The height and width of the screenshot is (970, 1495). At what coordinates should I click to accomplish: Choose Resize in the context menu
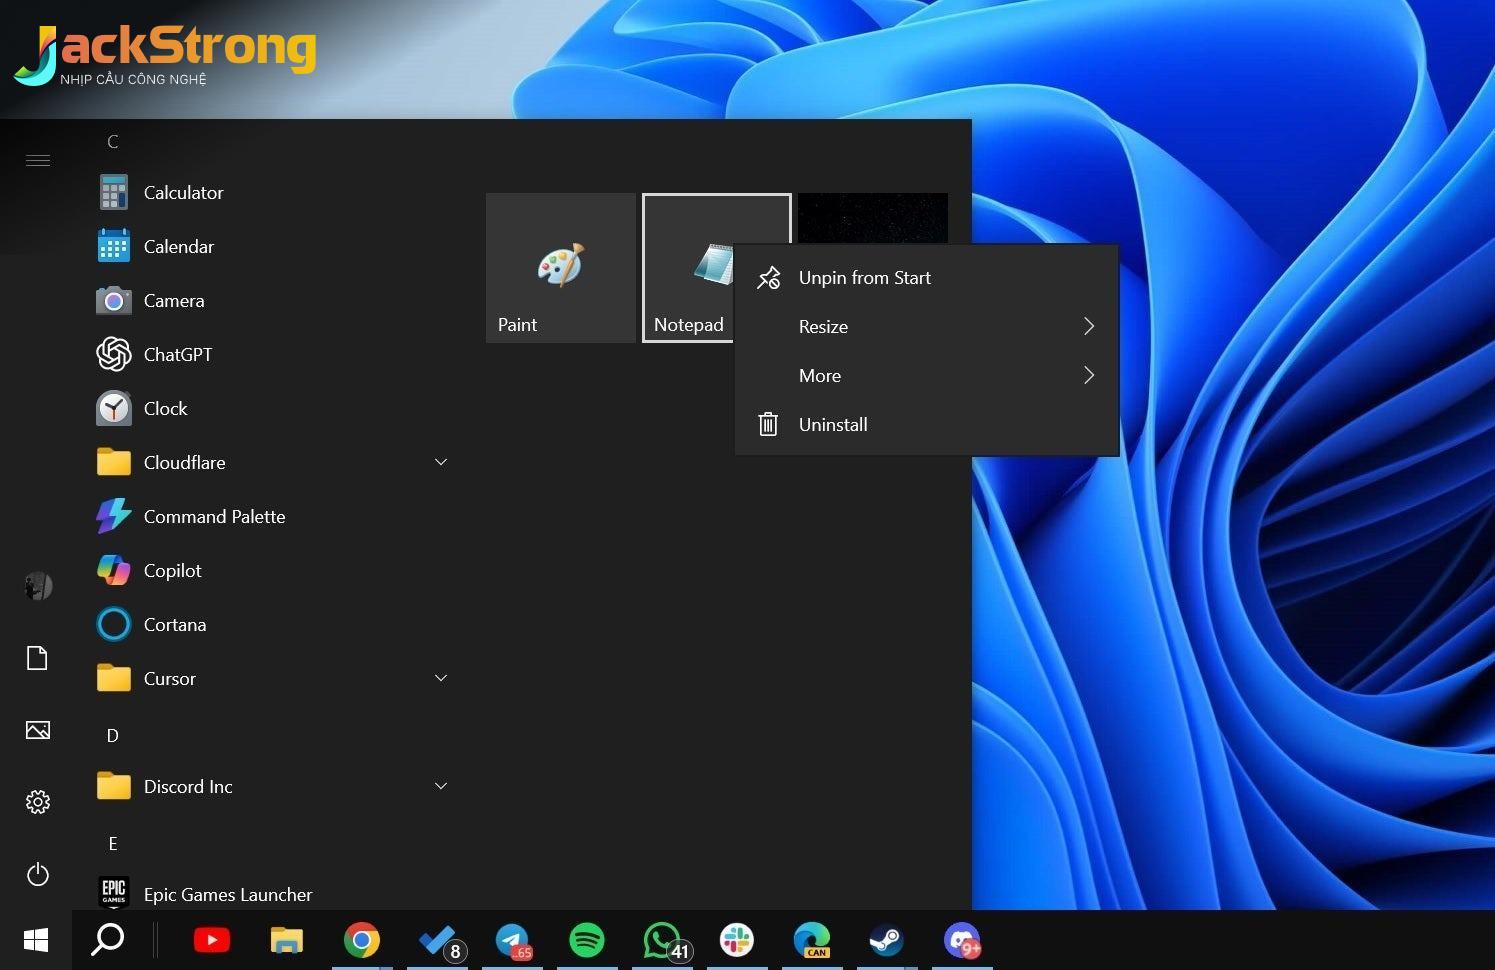pos(926,326)
